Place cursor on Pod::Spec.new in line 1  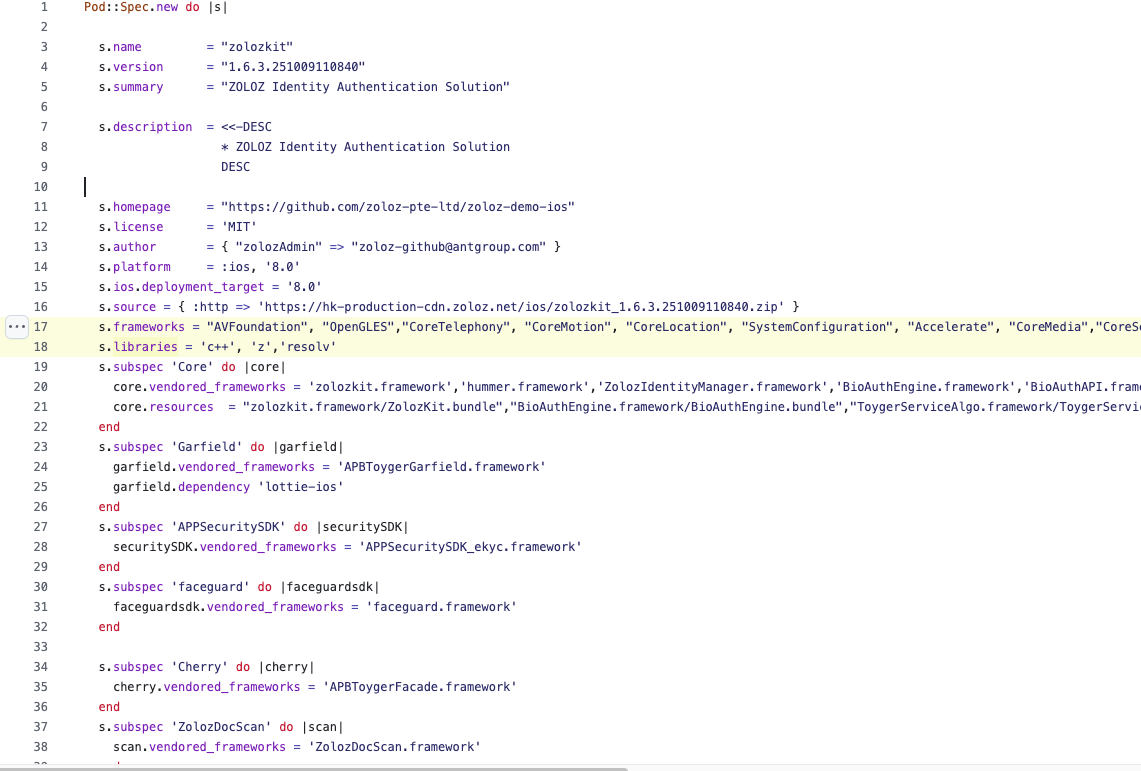(x=131, y=7)
